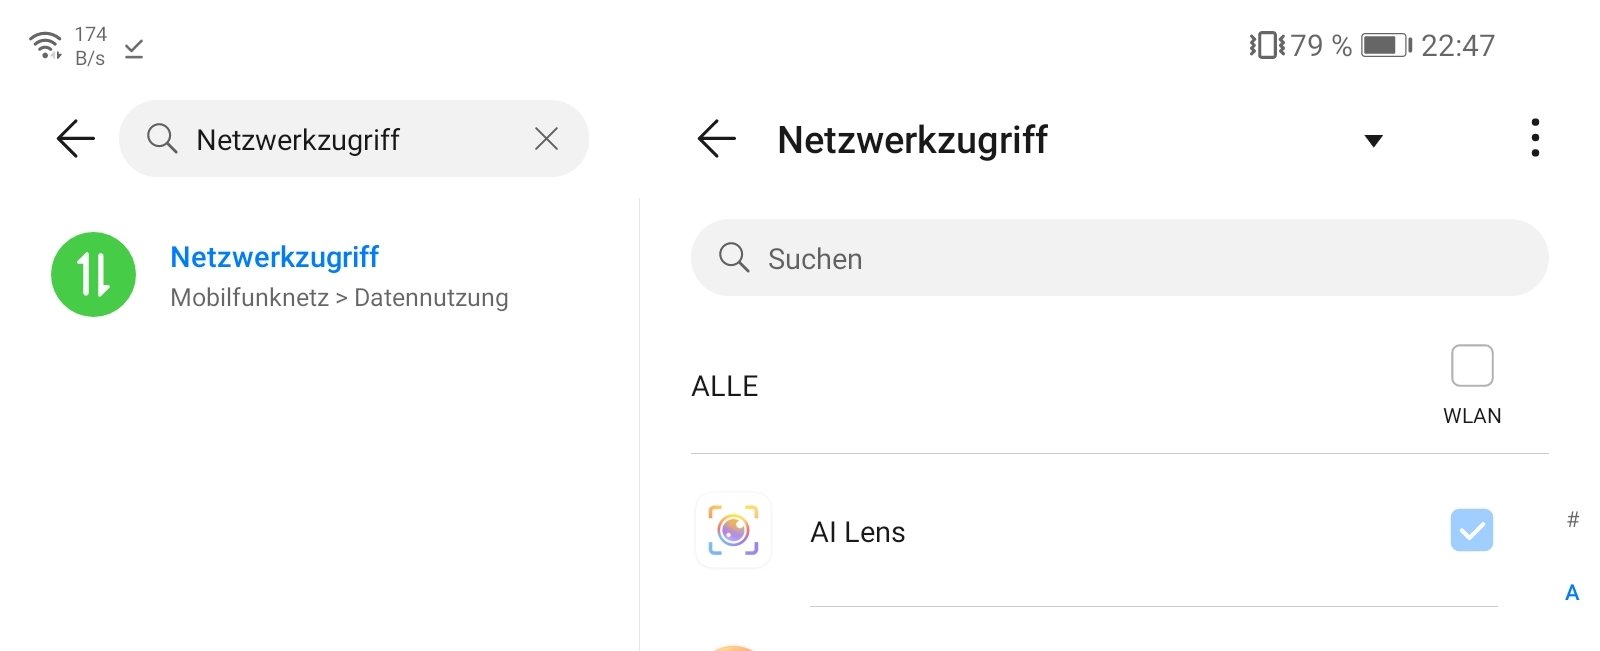This screenshot has width=1600, height=651.
Task: Clear the Netzwerkzugriff search text
Action: (546, 139)
